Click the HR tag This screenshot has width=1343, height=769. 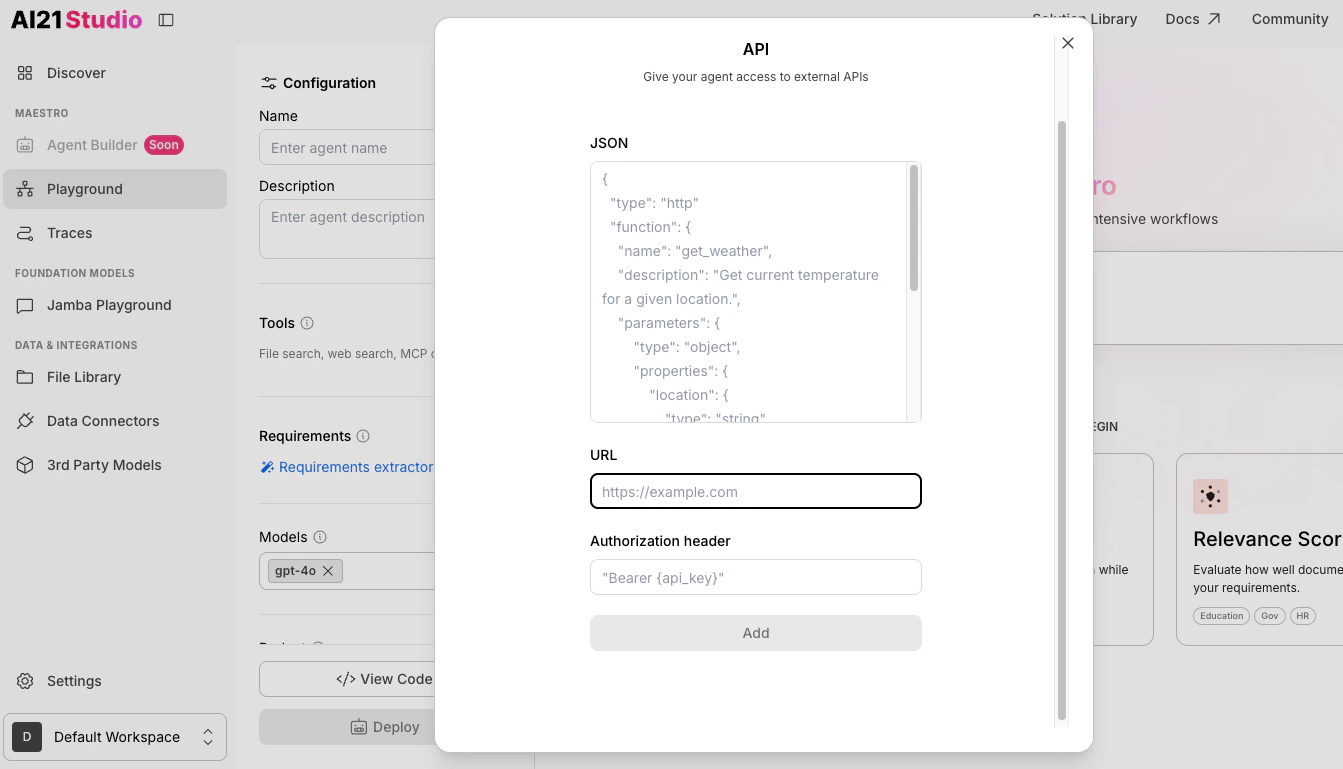pyautogui.click(x=1303, y=616)
